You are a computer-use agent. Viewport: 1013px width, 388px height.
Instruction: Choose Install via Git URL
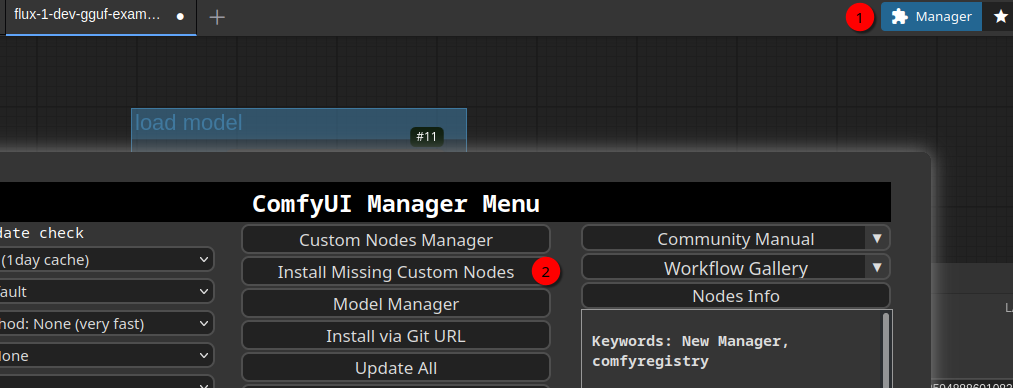pyautogui.click(x=395, y=336)
